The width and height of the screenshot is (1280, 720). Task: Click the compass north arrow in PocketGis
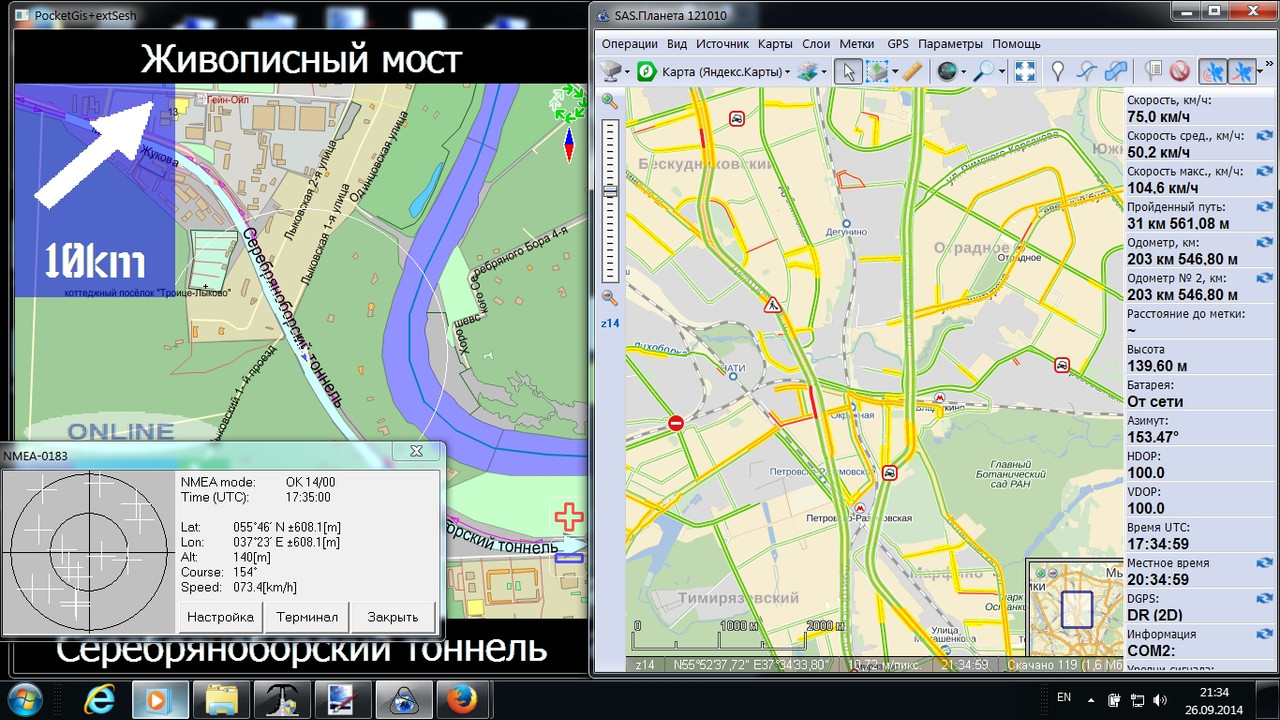(x=569, y=146)
